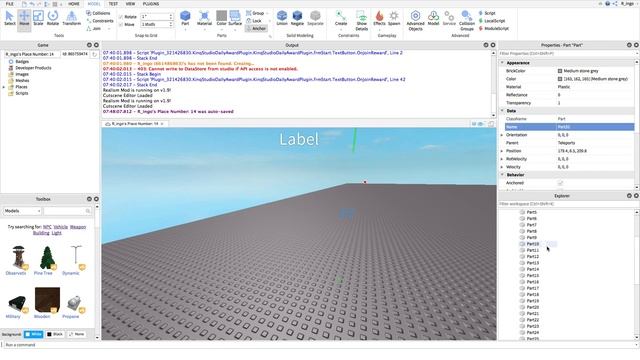Insert a LocalScript
Viewport: 640px width, 360px height.
[492, 21]
